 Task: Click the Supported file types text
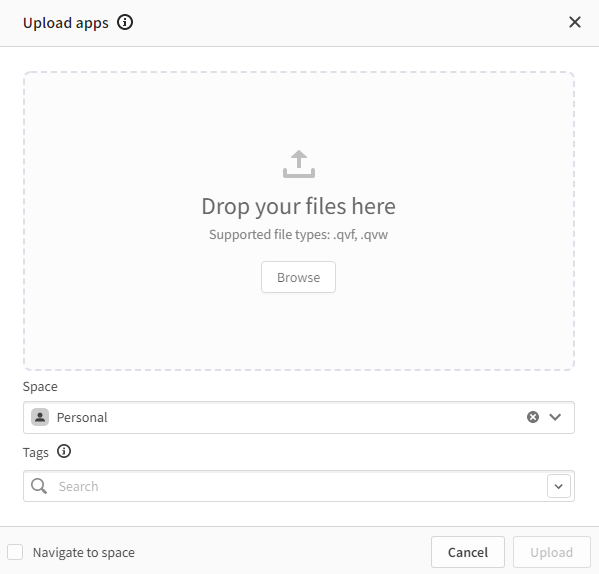(x=298, y=234)
